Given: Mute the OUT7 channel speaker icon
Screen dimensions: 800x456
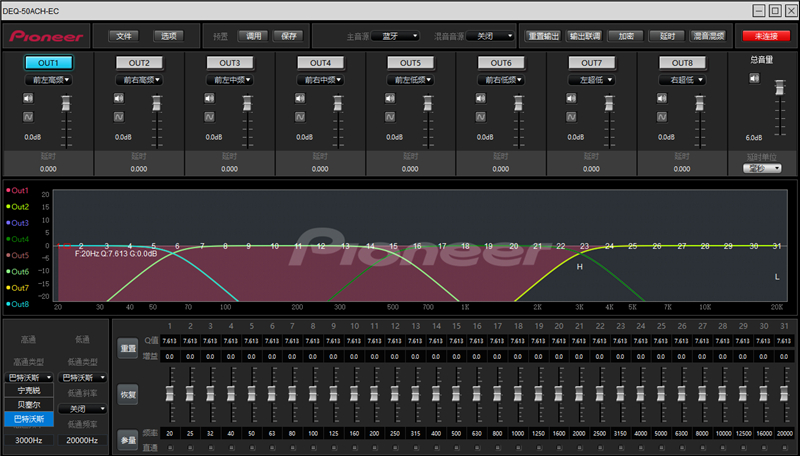Looking at the screenshot, I should (x=571, y=98).
